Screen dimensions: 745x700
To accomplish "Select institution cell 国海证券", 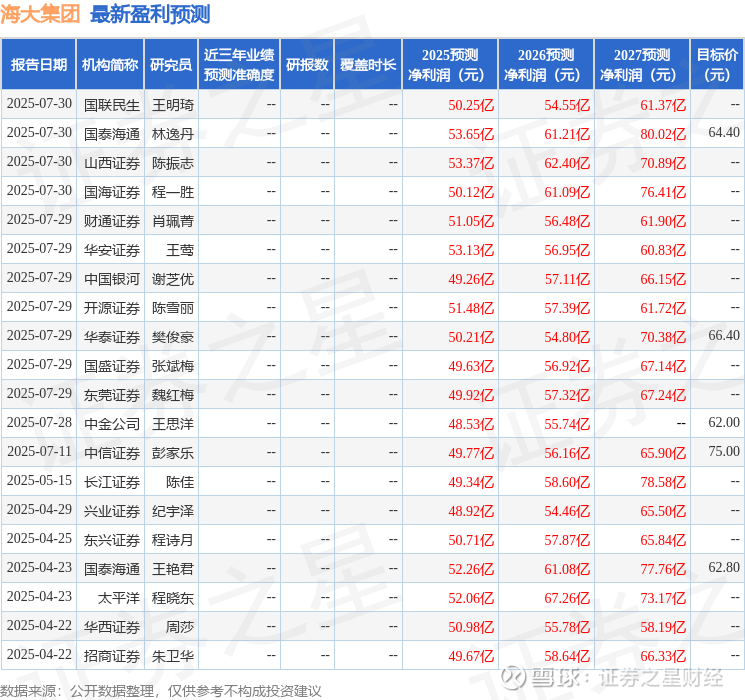I will tap(112, 192).
